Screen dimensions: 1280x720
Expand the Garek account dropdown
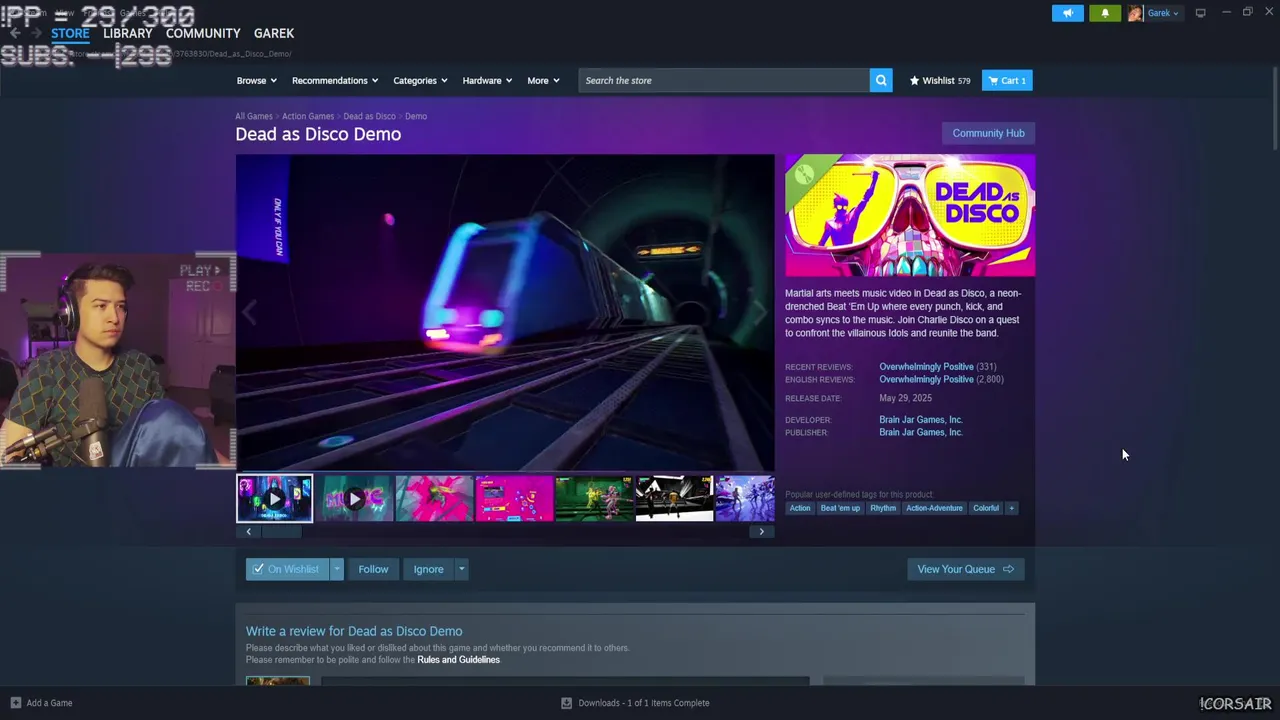pos(1163,13)
